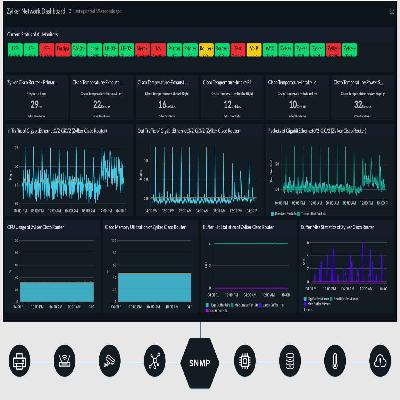Image resolution: width=400 pixels, height=400 pixels.
Task: Click the SNMP hexagon badge
Action: point(200,363)
